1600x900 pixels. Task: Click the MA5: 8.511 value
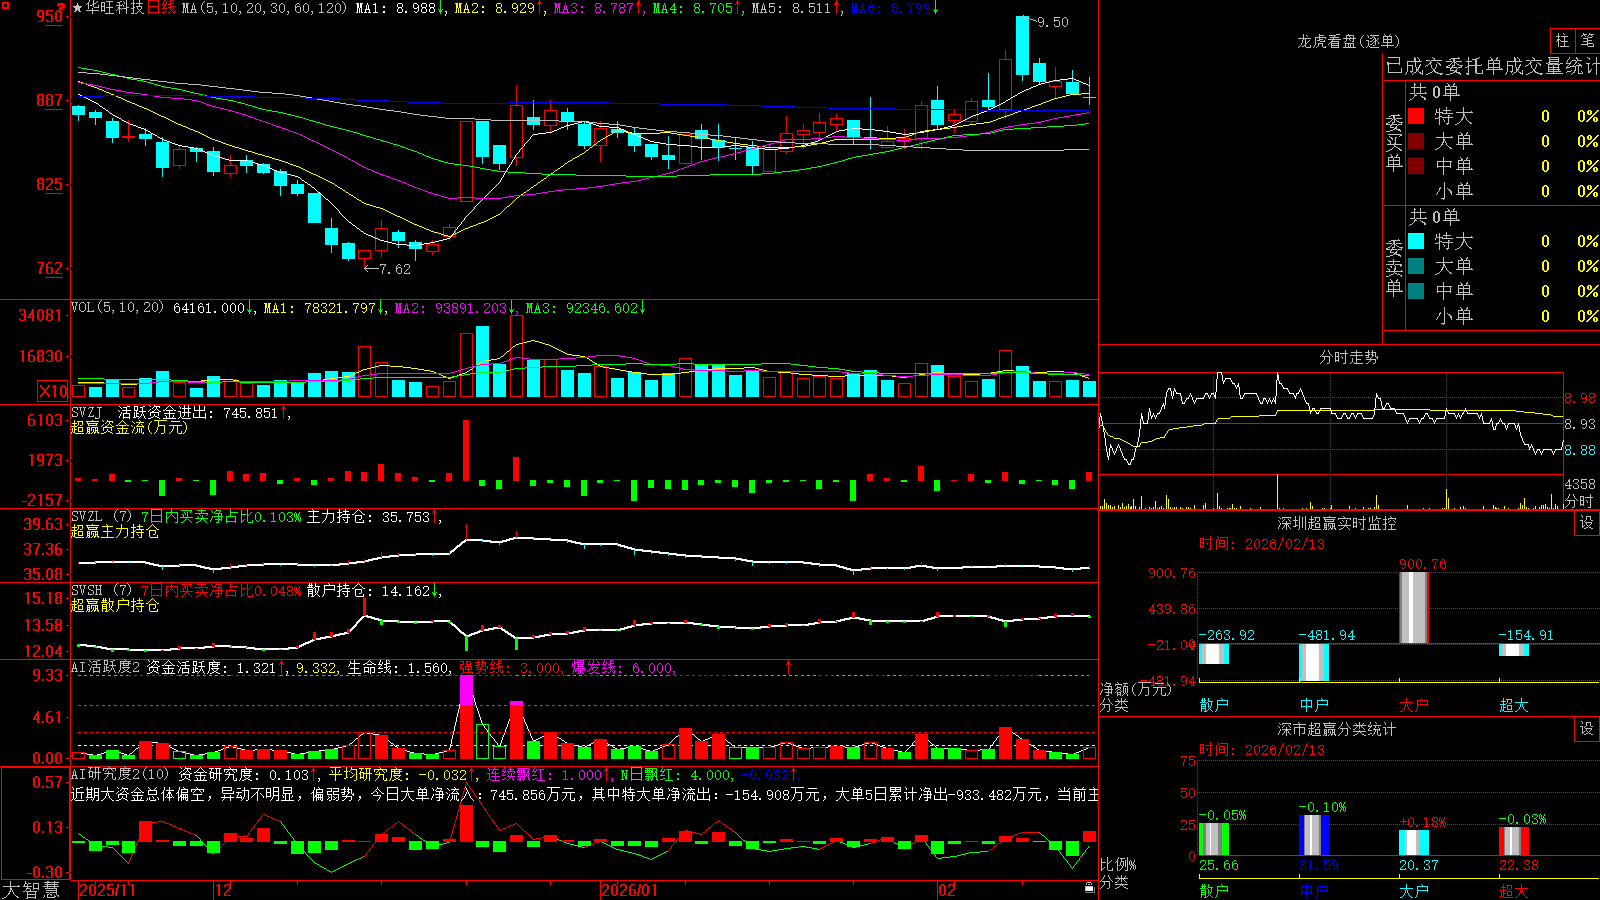coord(791,8)
